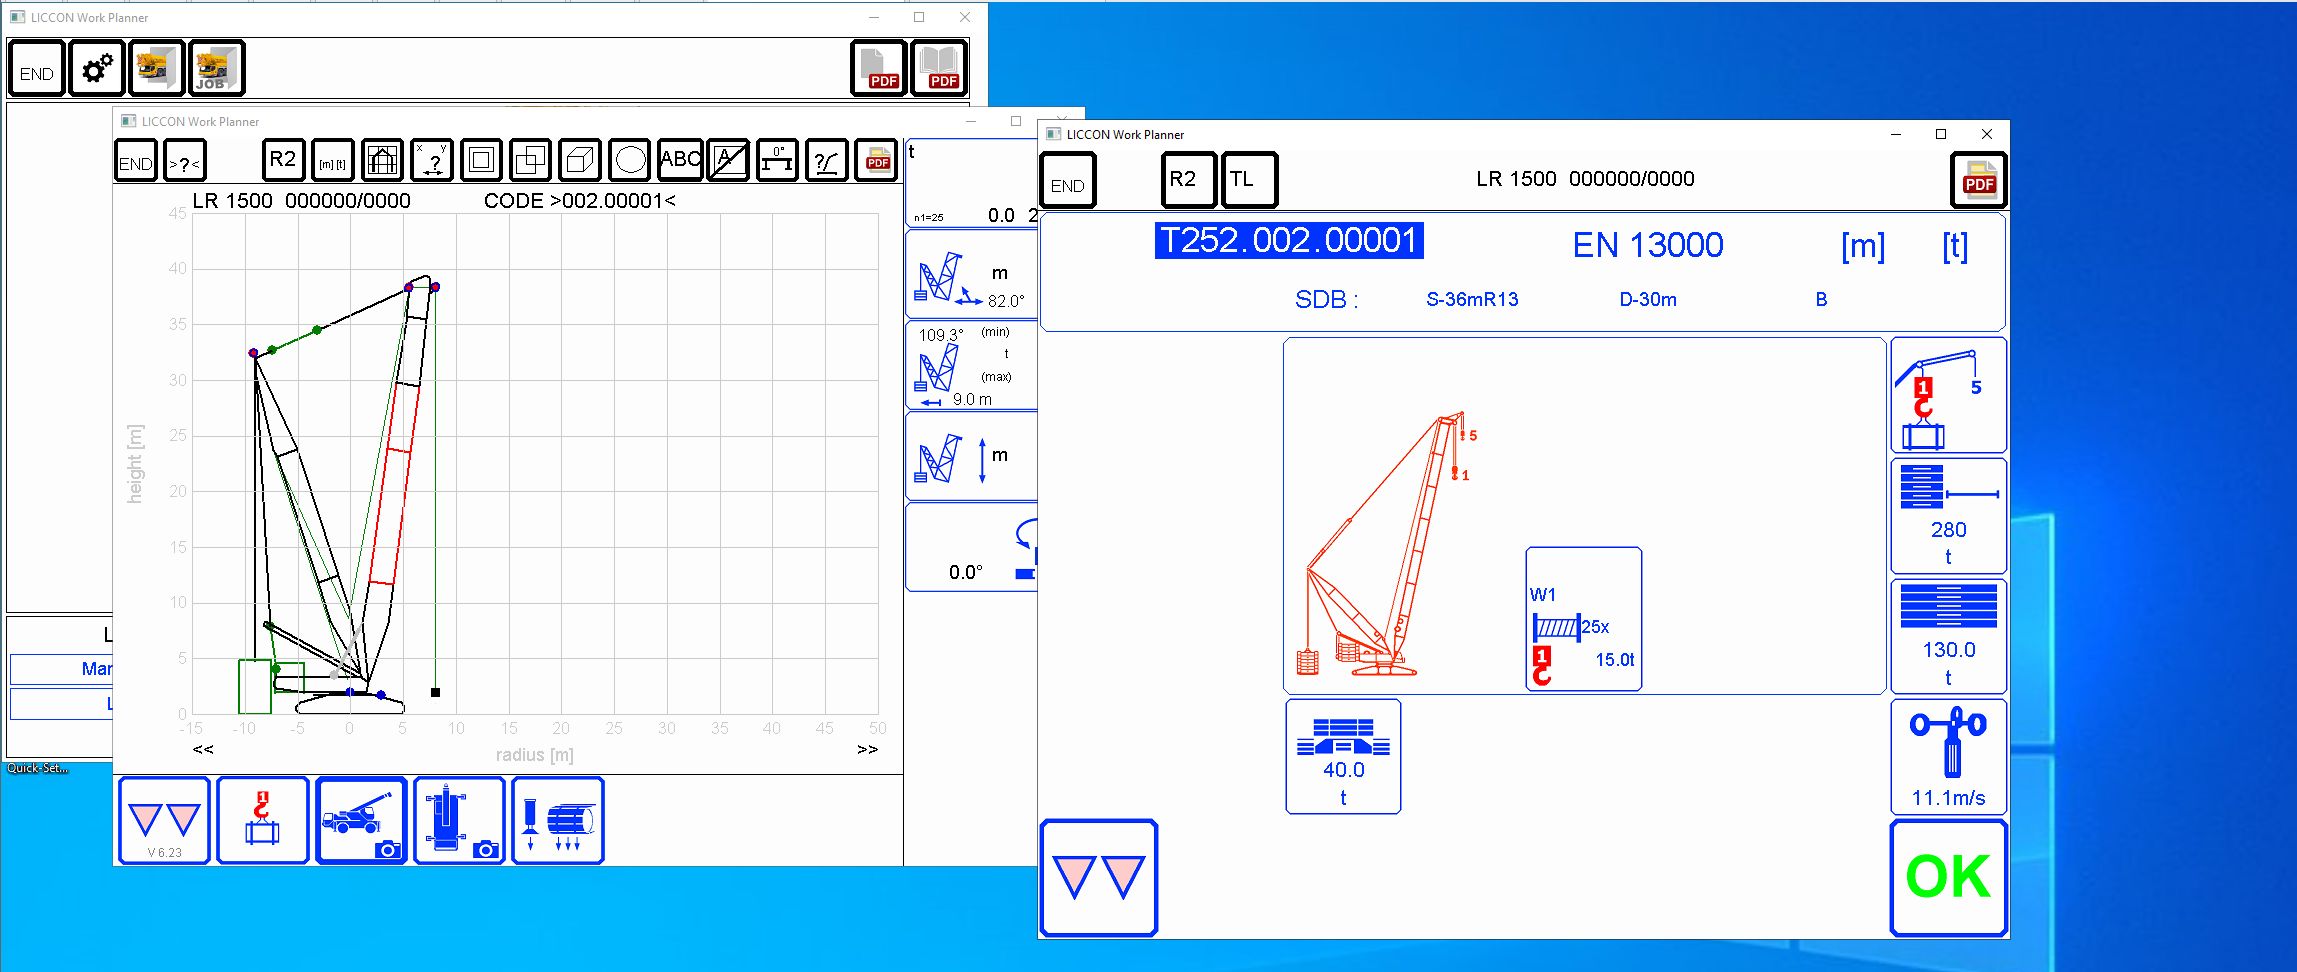Open PDF export in the Work Planner toolbar
The width and height of the screenshot is (2297, 972).
point(876,160)
